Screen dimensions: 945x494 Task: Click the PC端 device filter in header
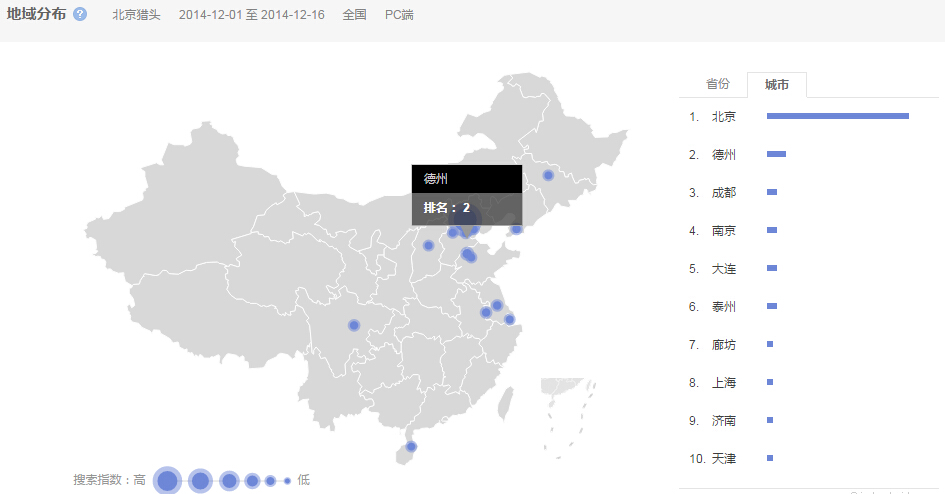[399, 15]
